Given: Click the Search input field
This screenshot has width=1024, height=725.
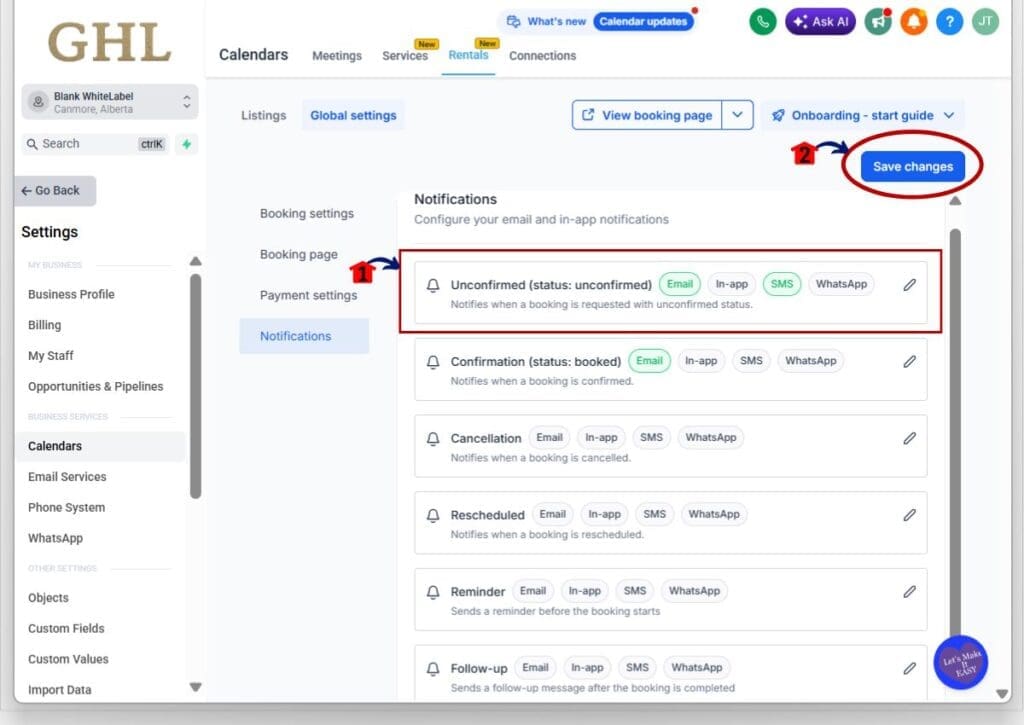Looking at the screenshot, I should point(95,144).
